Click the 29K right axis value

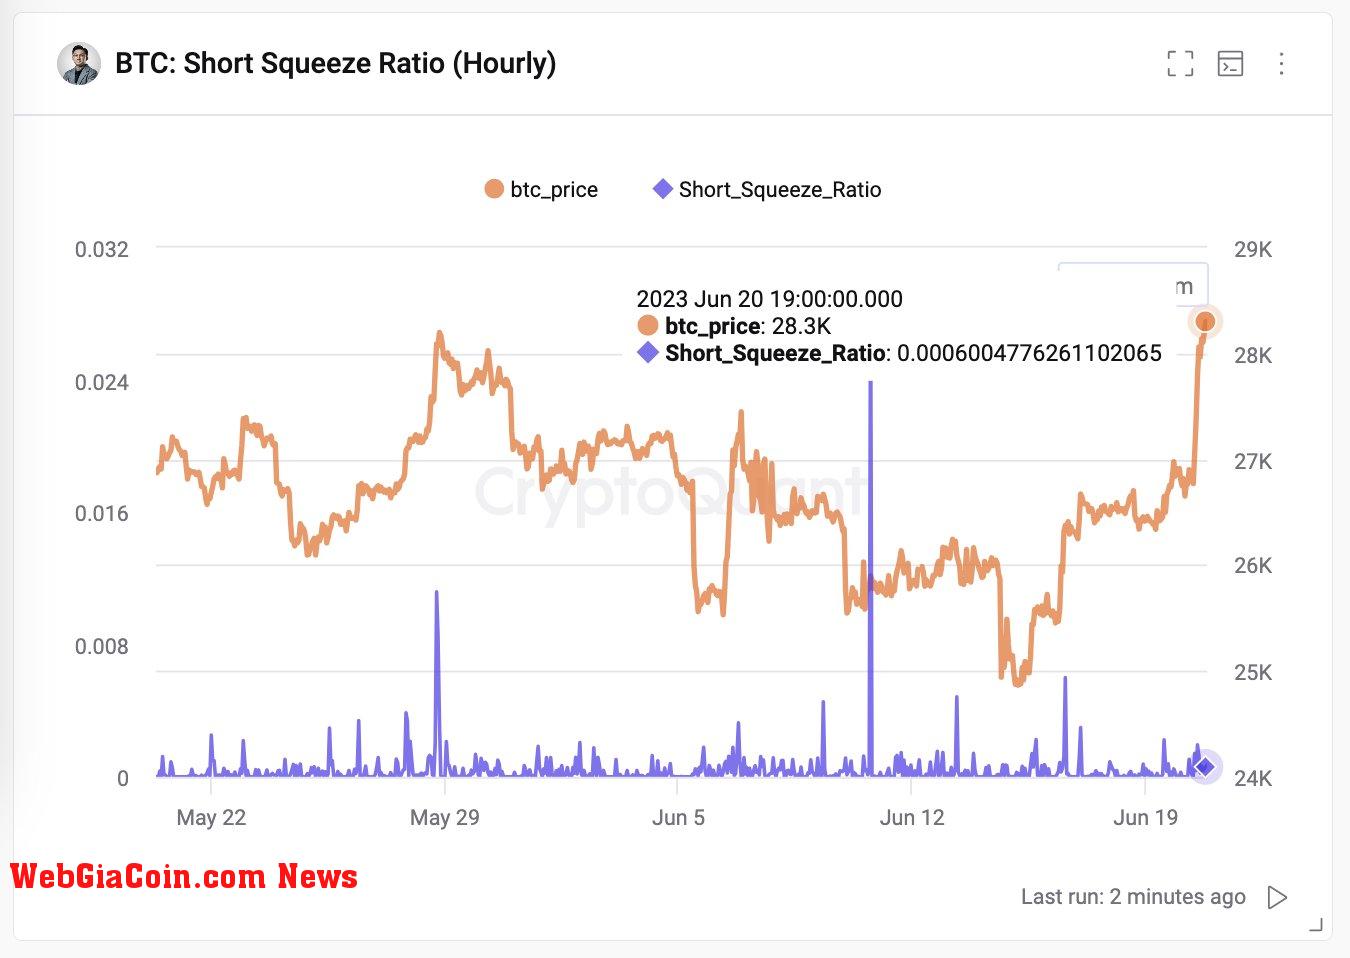tap(1253, 249)
